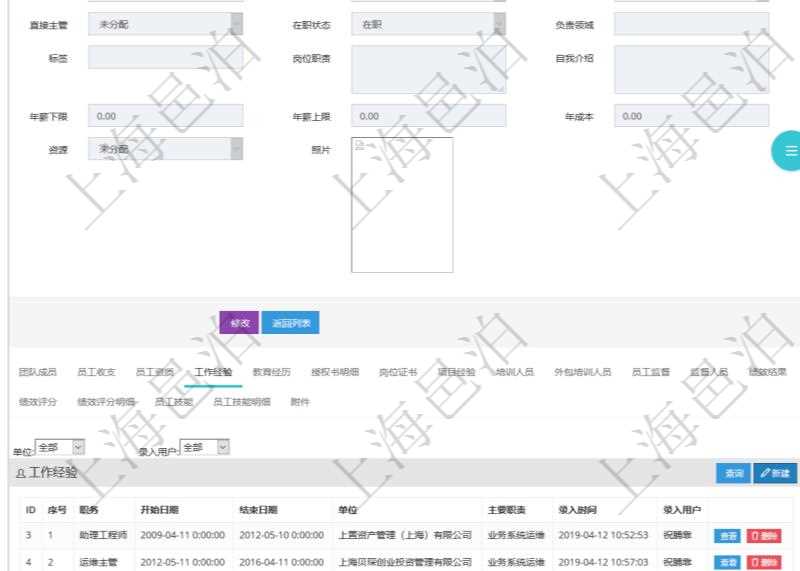Switch to the 项目经验 tab
800x571 pixels.
[x=456, y=372]
